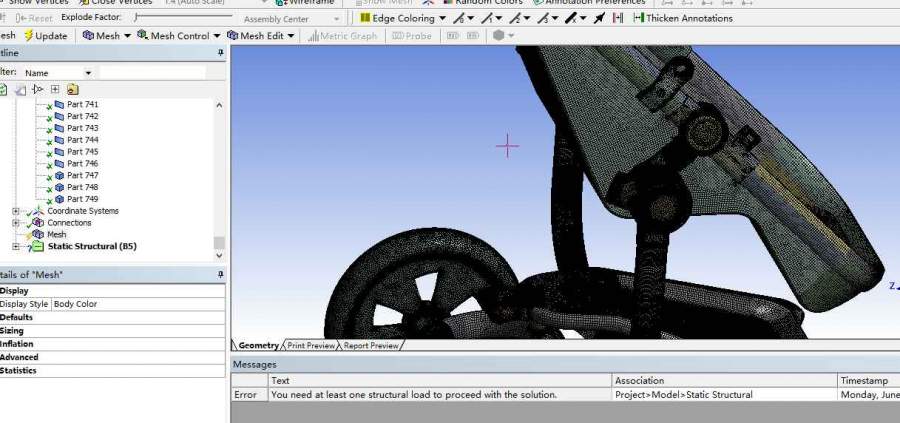
Task: Switch to the Report Preview tab
Action: click(x=371, y=346)
